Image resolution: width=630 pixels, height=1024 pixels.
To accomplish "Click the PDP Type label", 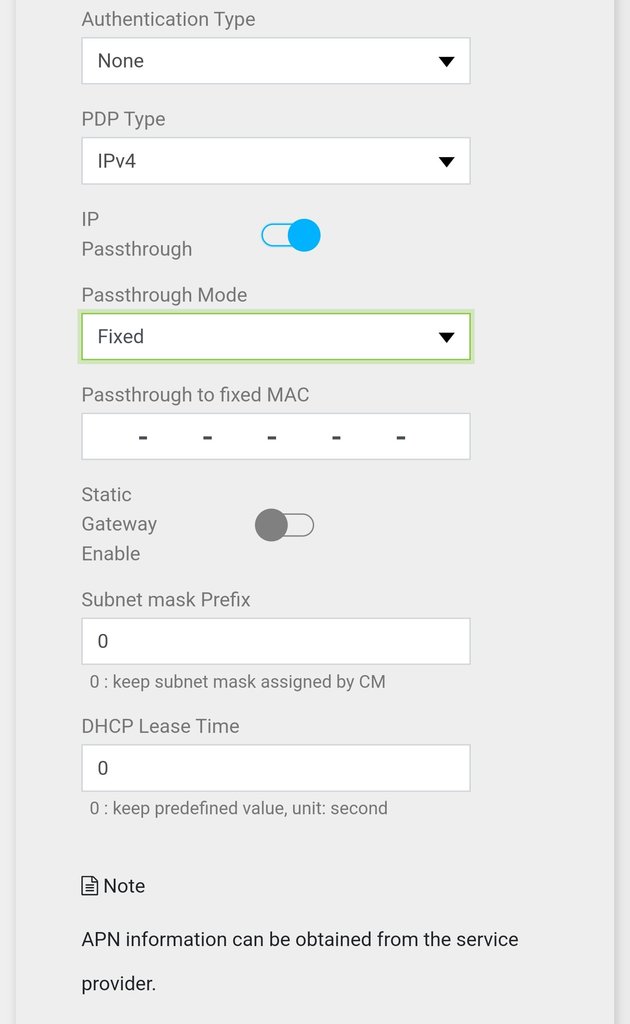I will (x=123, y=119).
